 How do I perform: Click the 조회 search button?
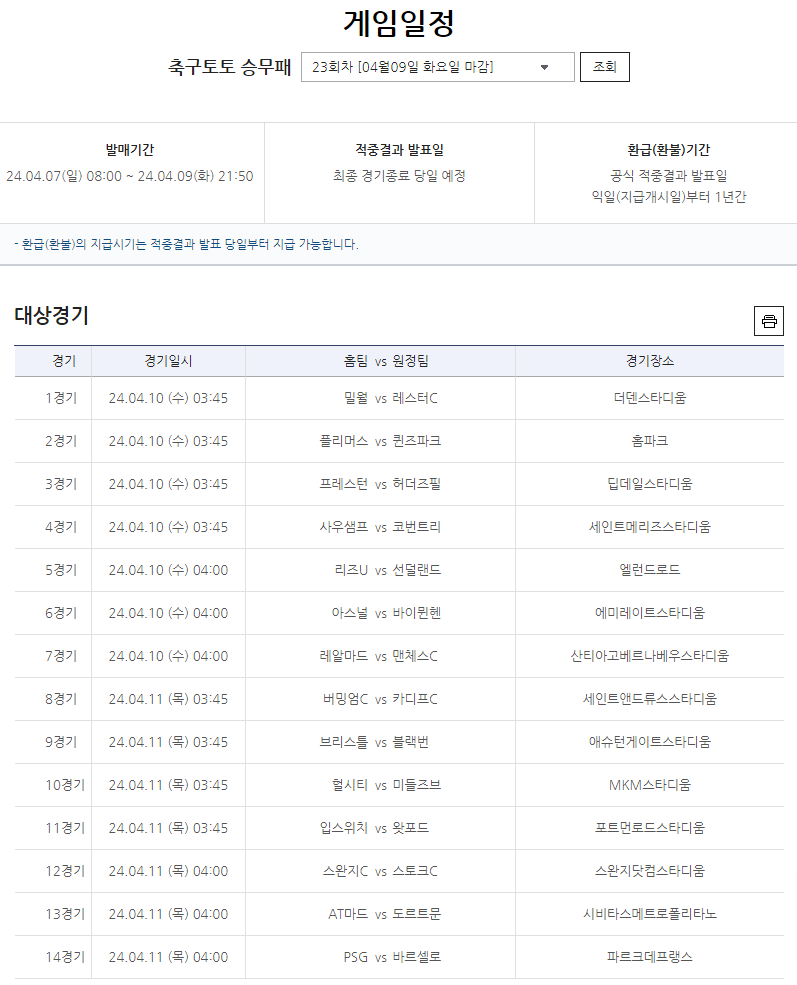(604, 67)
